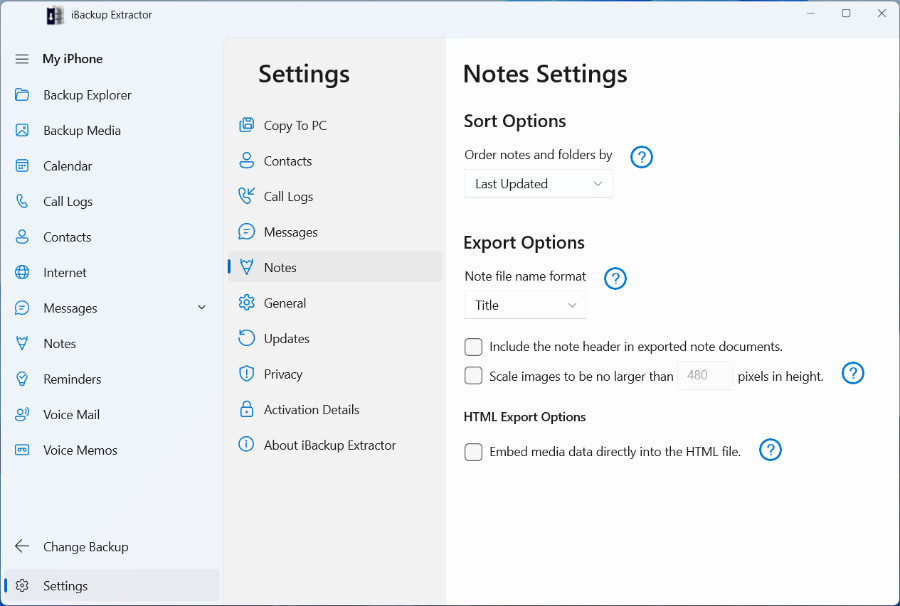The width and height of the screenshot is (900, 606).
Task: Click the iBackup Extractor app icon in title bar
Action: 55,15
